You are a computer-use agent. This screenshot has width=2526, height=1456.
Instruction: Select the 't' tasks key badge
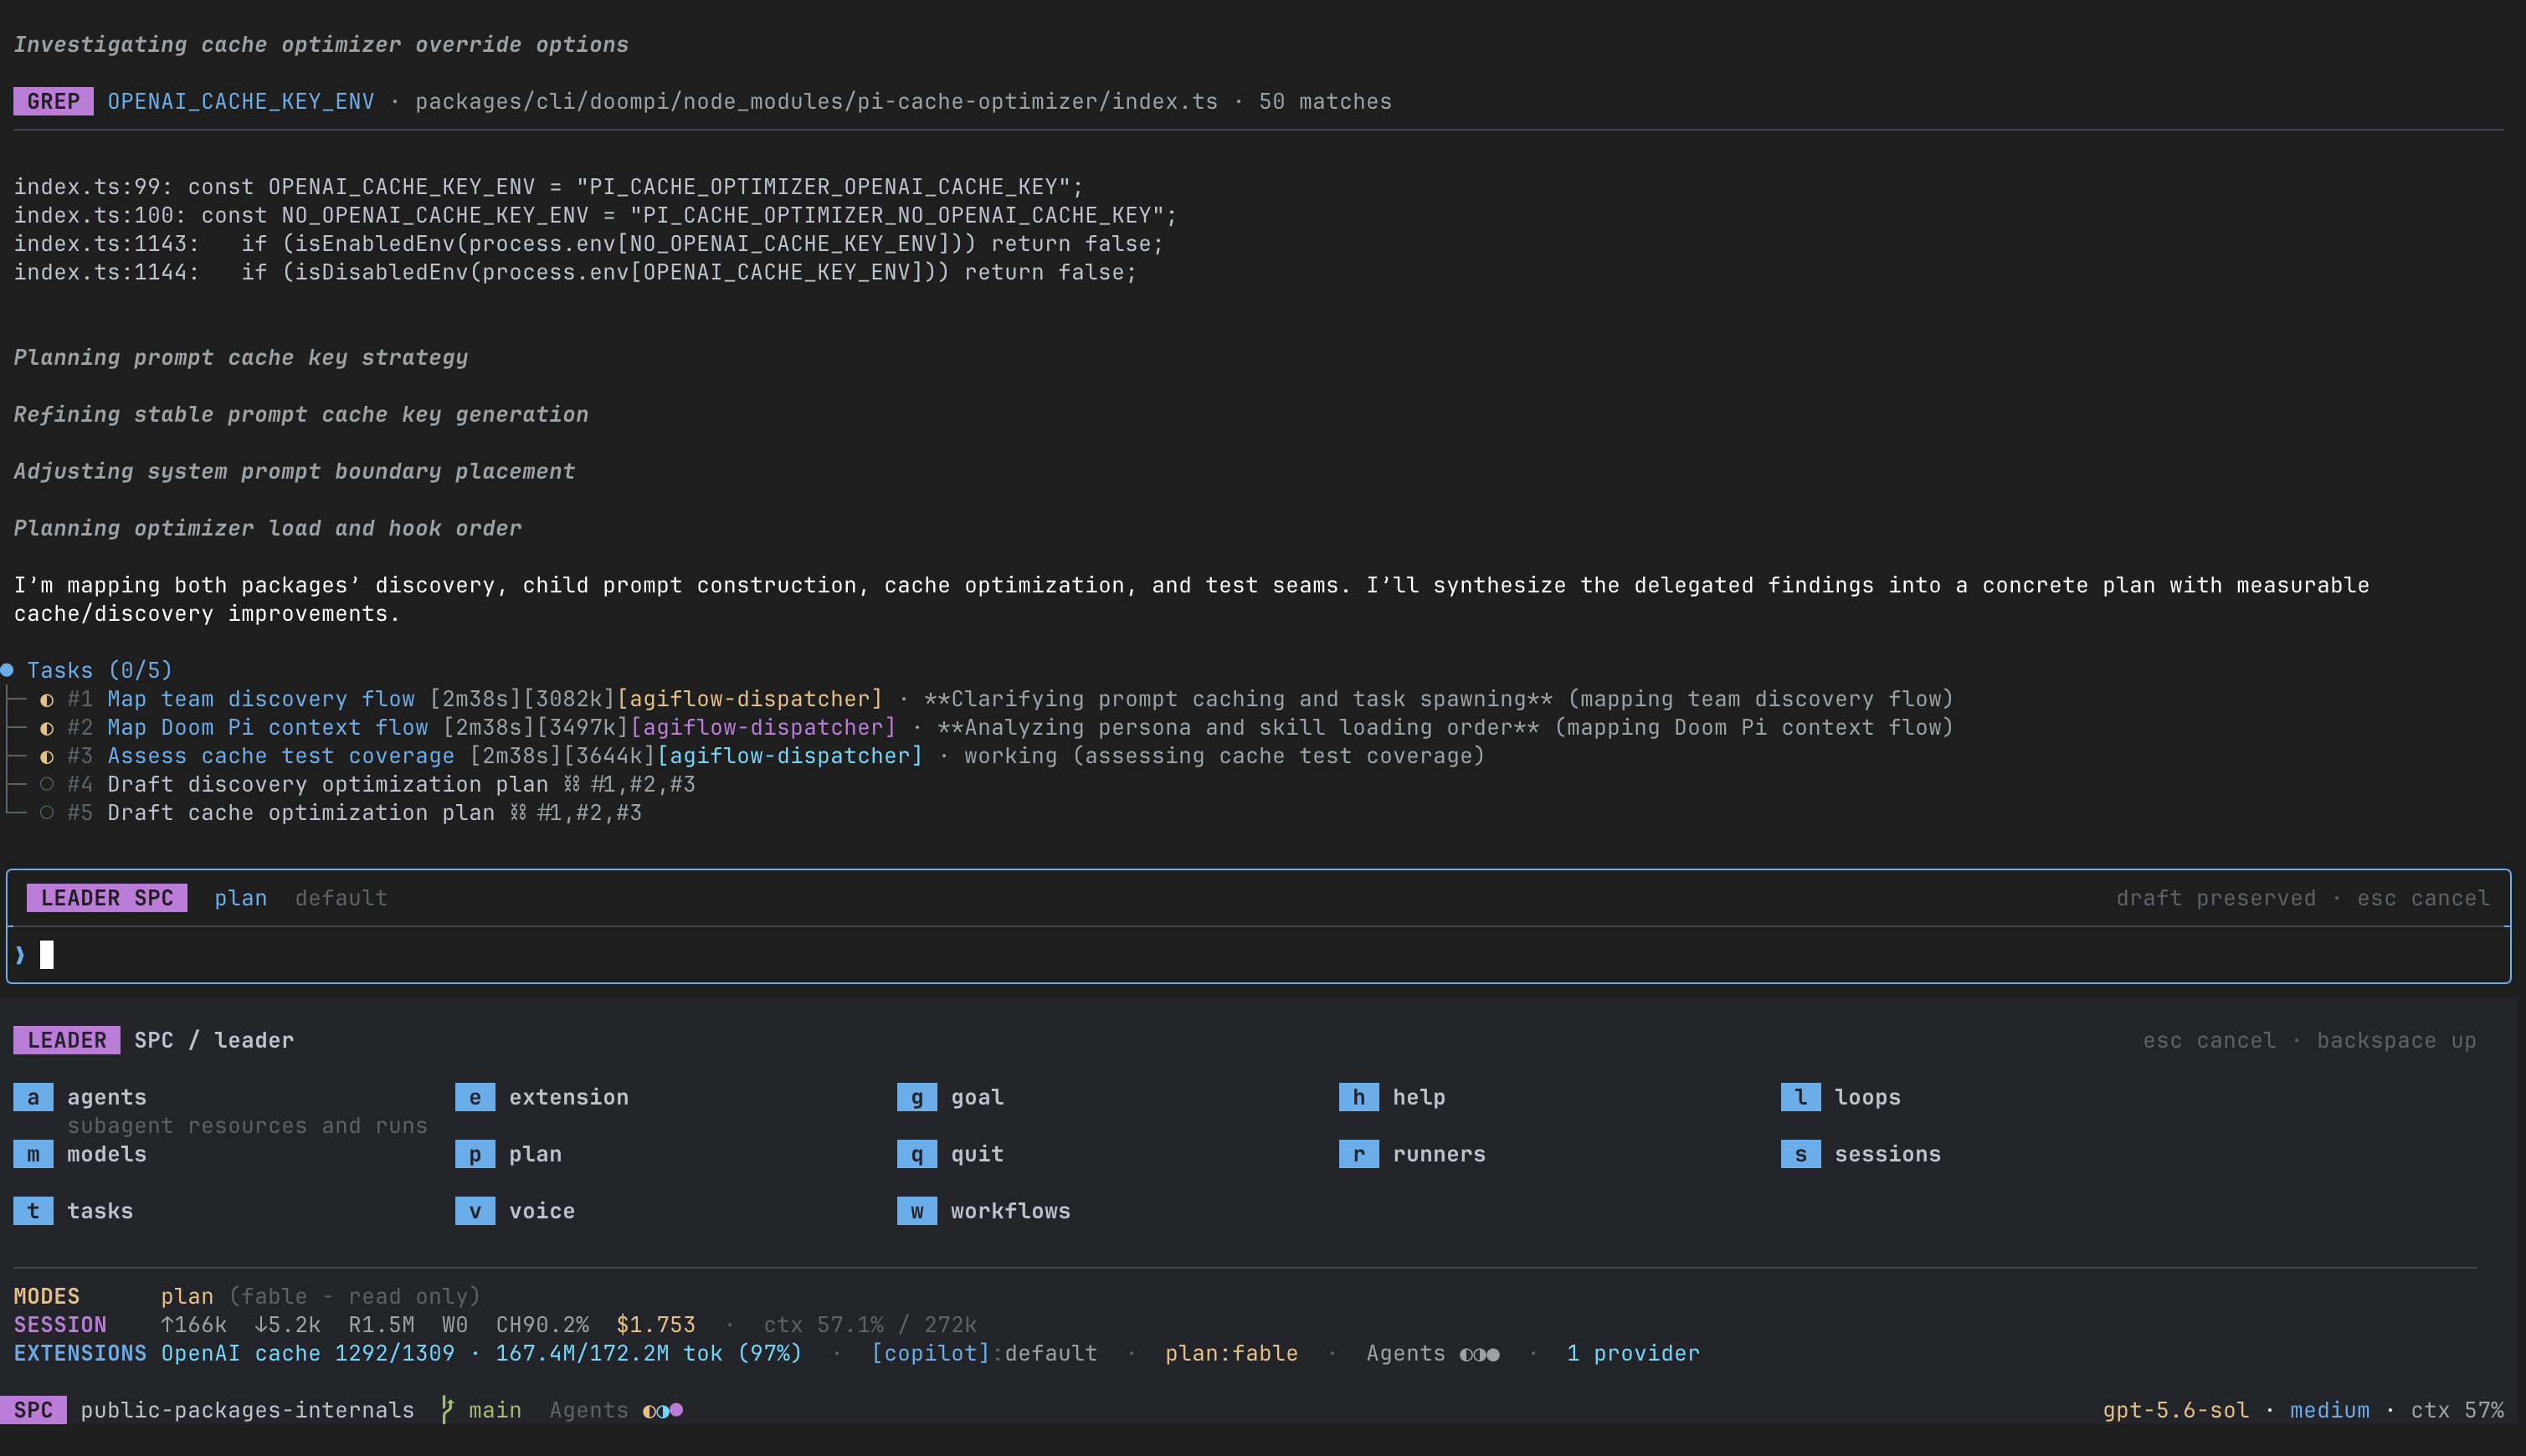[x=33, y=1211]
